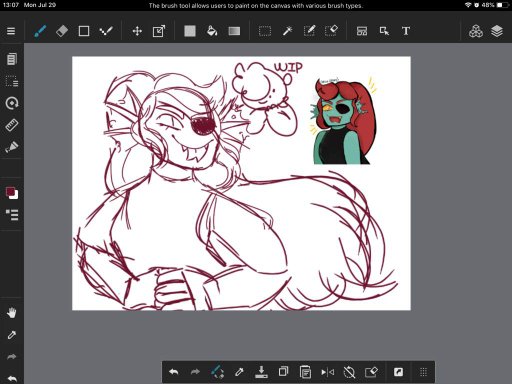Activate the Move tool
512x384 pixels.
tap(137, 31)
